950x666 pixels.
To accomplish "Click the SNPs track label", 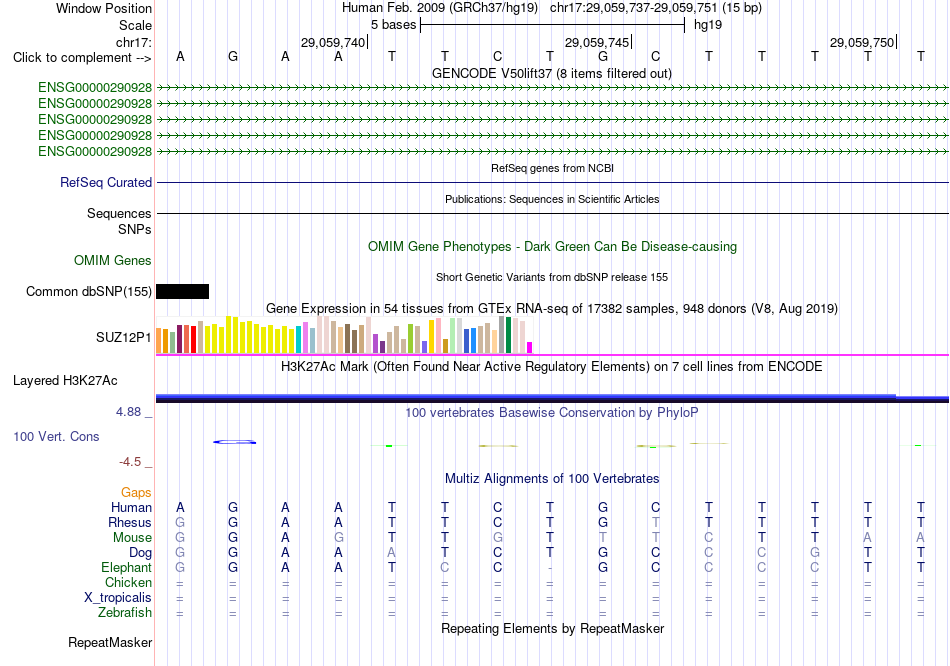I will click(135, 230).
